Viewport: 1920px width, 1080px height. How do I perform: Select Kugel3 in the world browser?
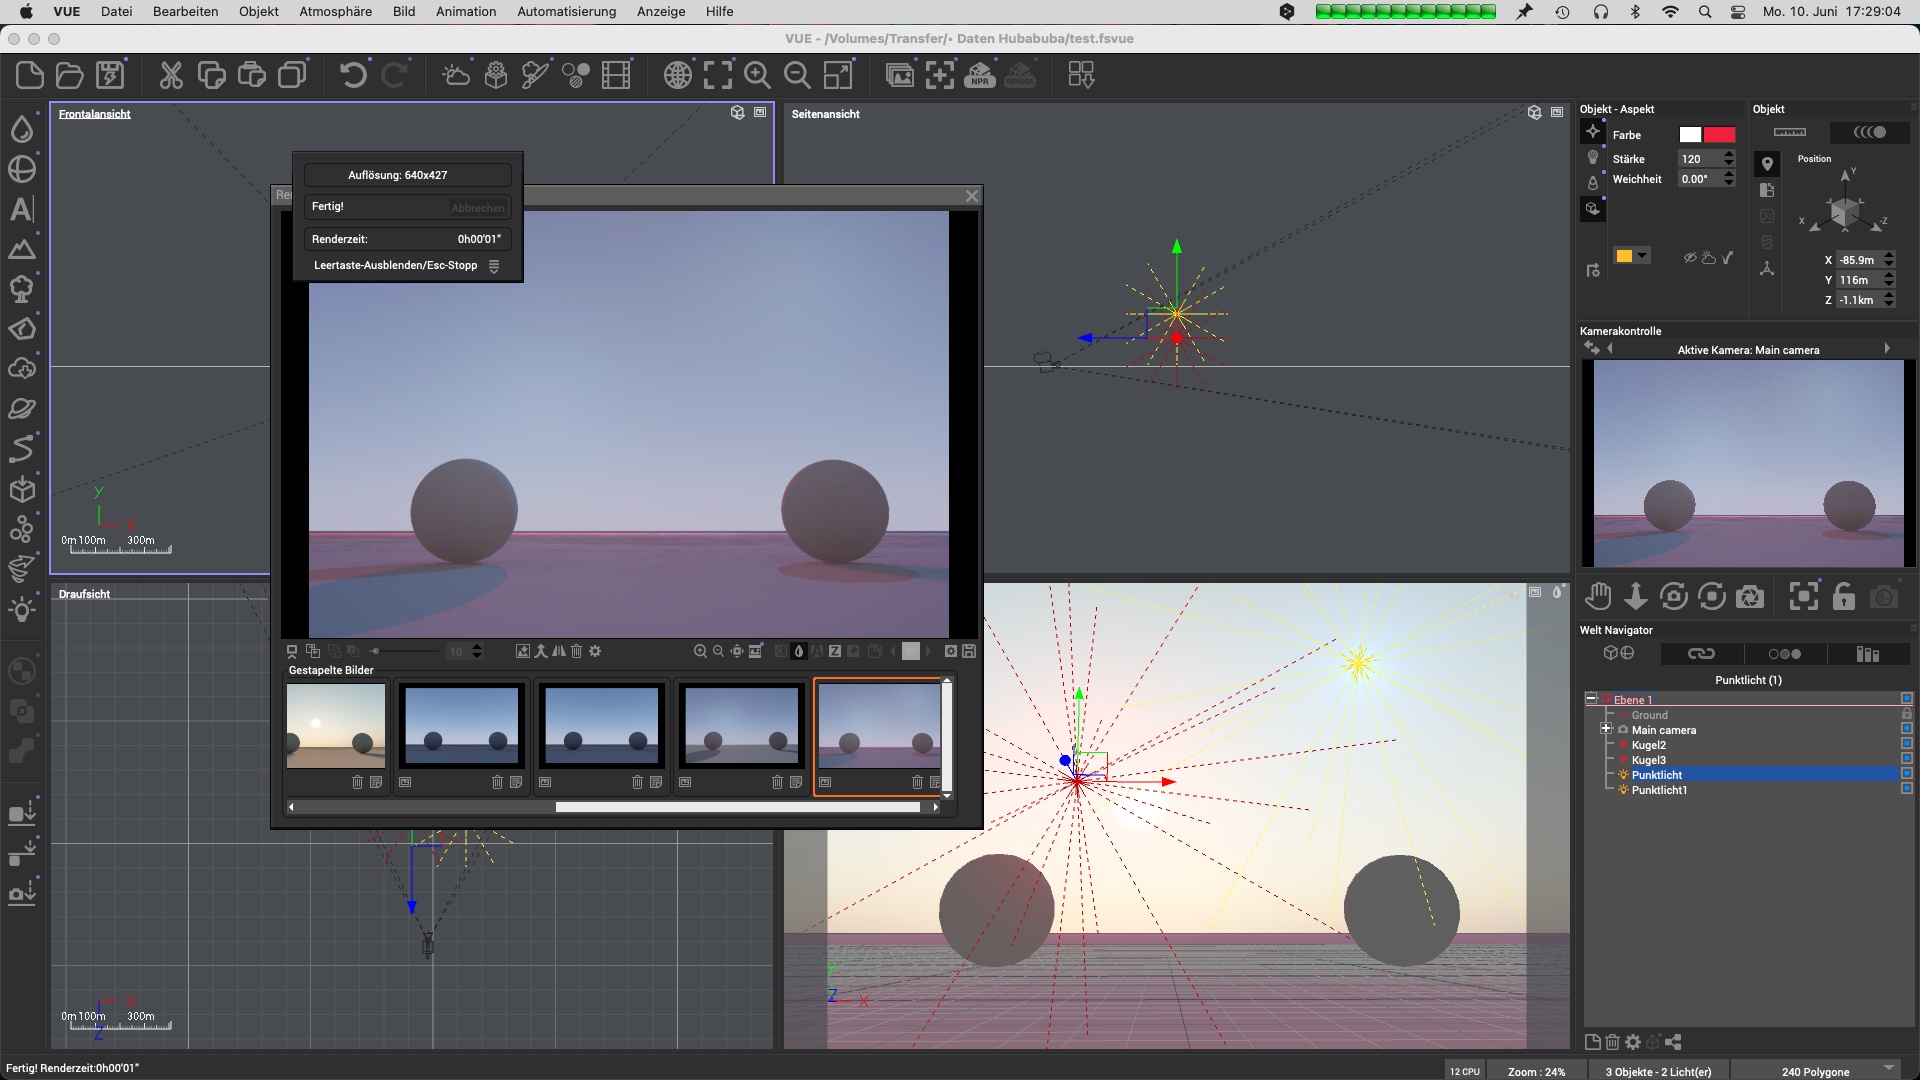(1648, 760)
